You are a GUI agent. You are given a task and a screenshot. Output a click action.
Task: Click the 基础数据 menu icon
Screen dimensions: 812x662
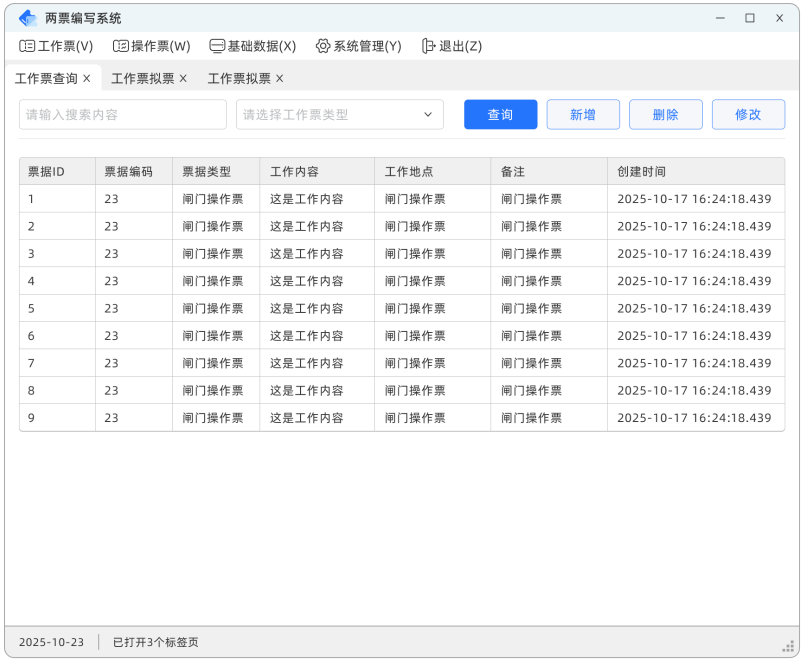point(217,46)
